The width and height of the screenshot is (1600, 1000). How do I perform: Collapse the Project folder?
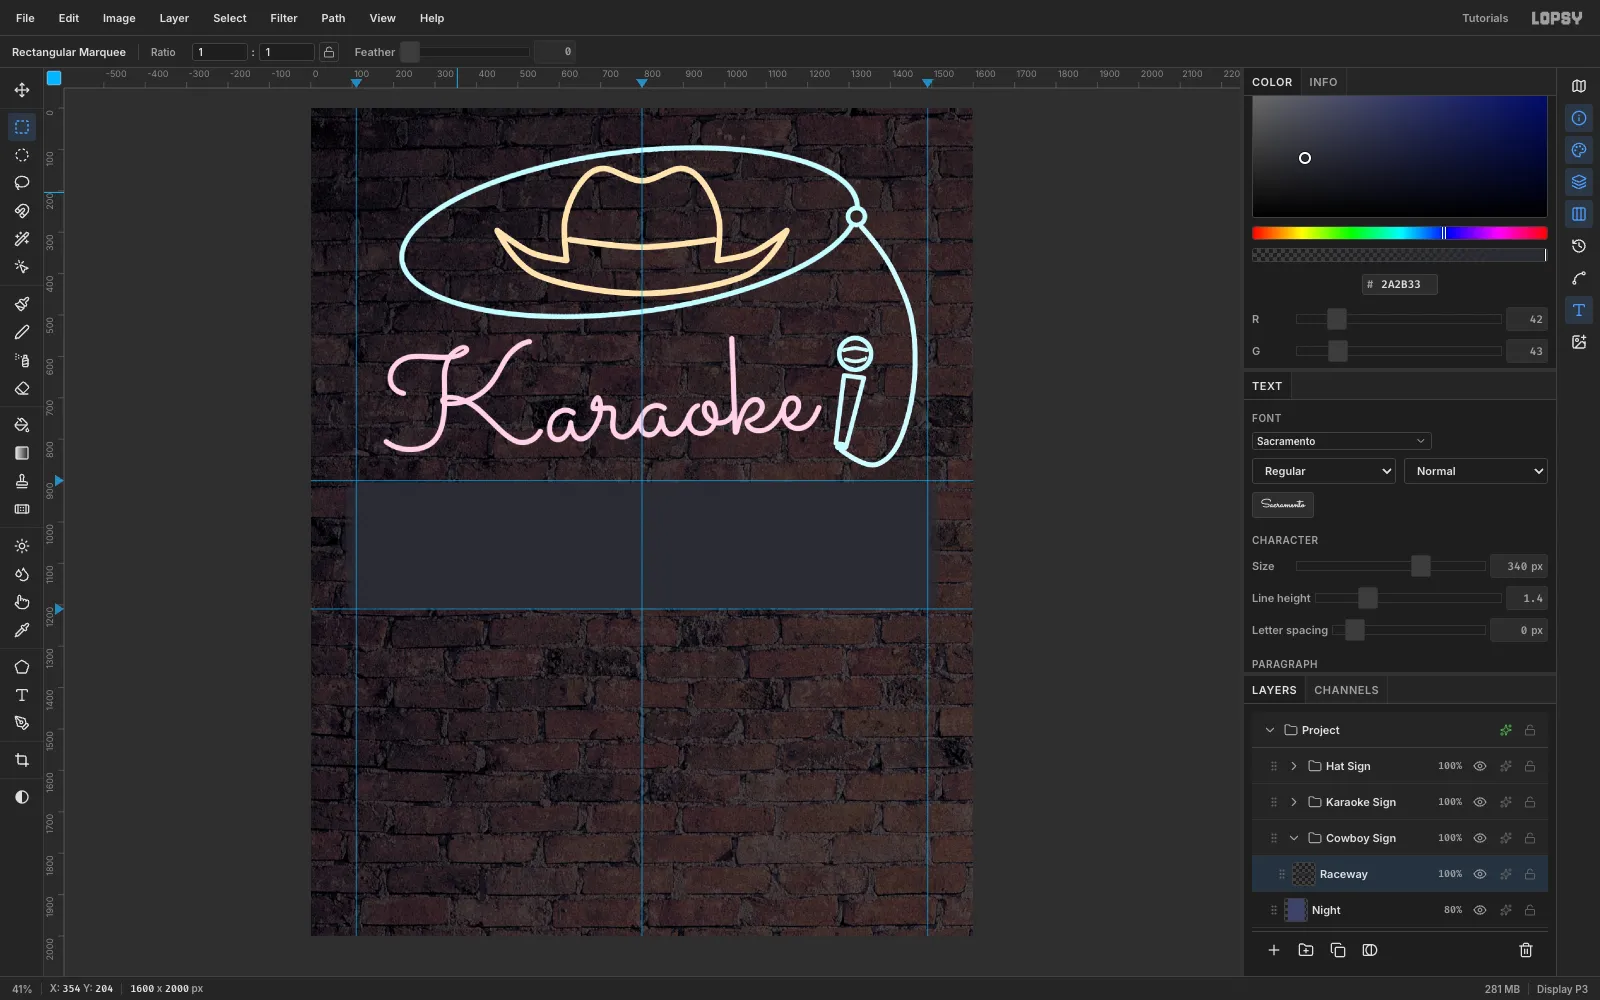tap(1270, 730)
